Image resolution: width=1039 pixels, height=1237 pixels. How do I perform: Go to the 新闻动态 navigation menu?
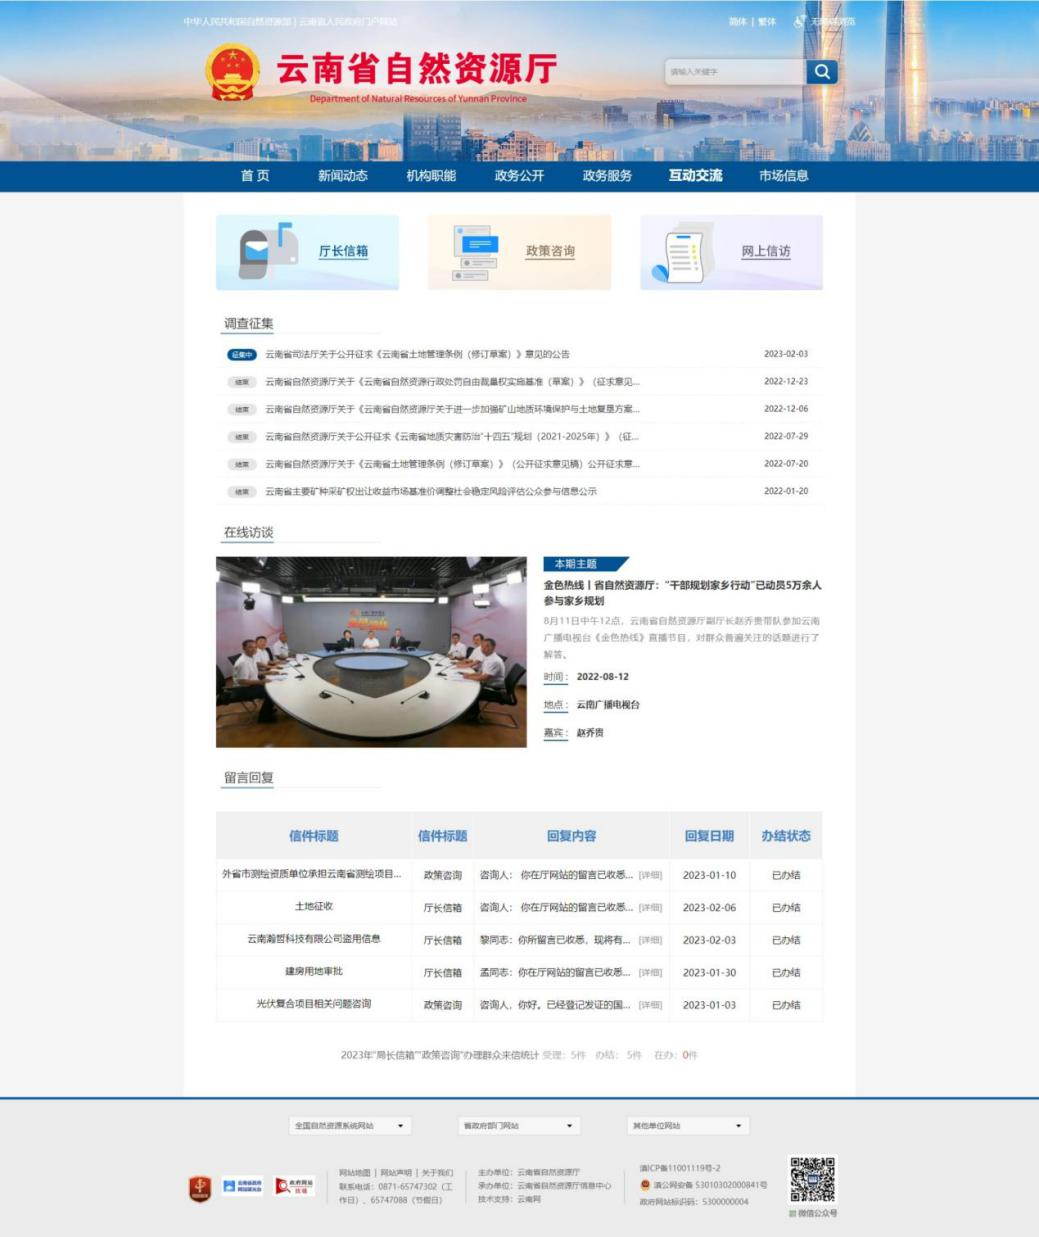343,176
